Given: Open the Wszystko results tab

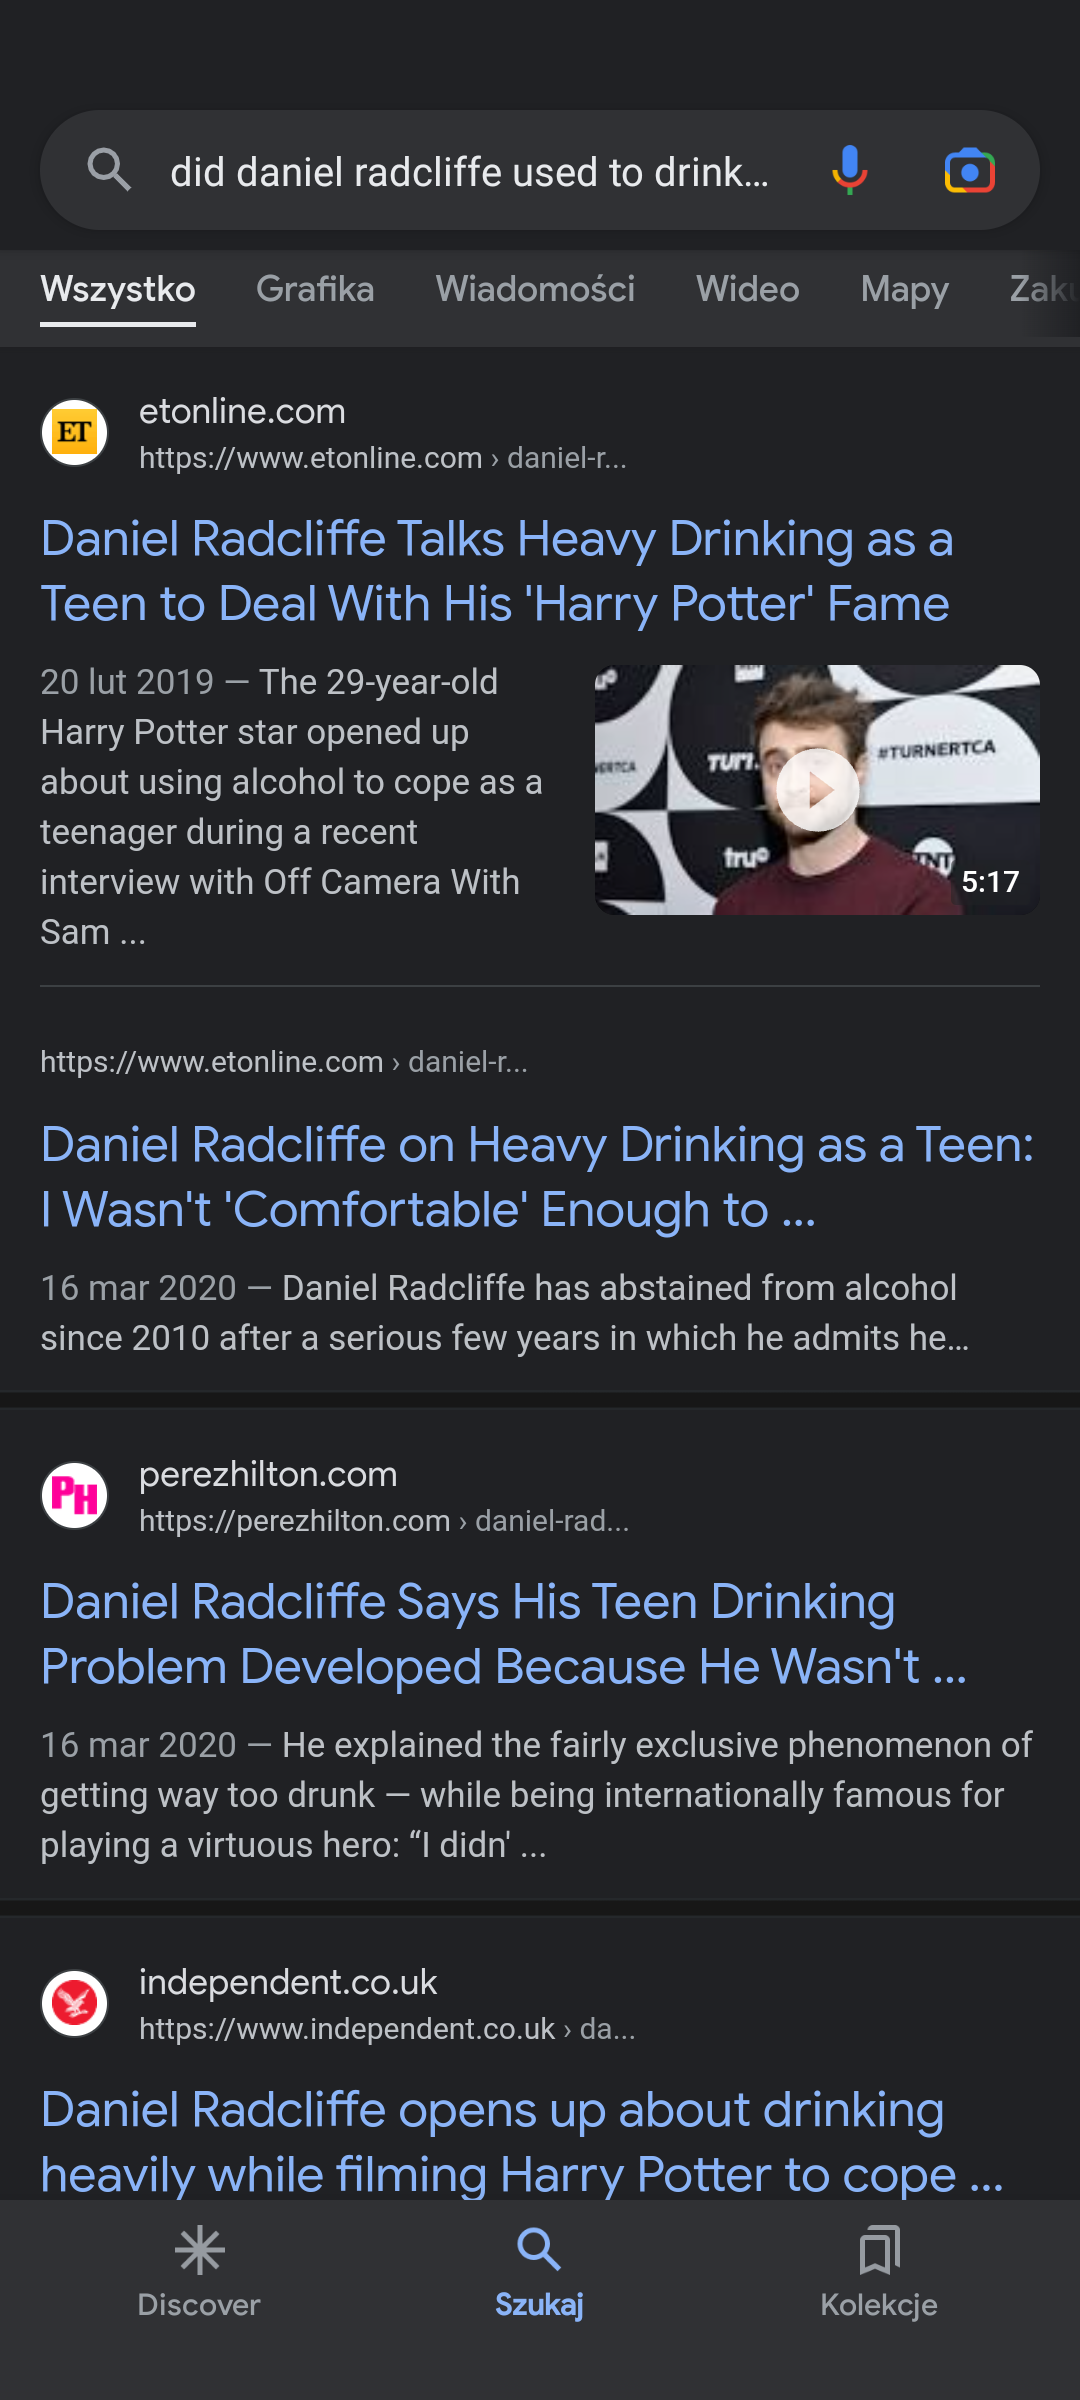Looking at the screenshot, I should point(118,289).
